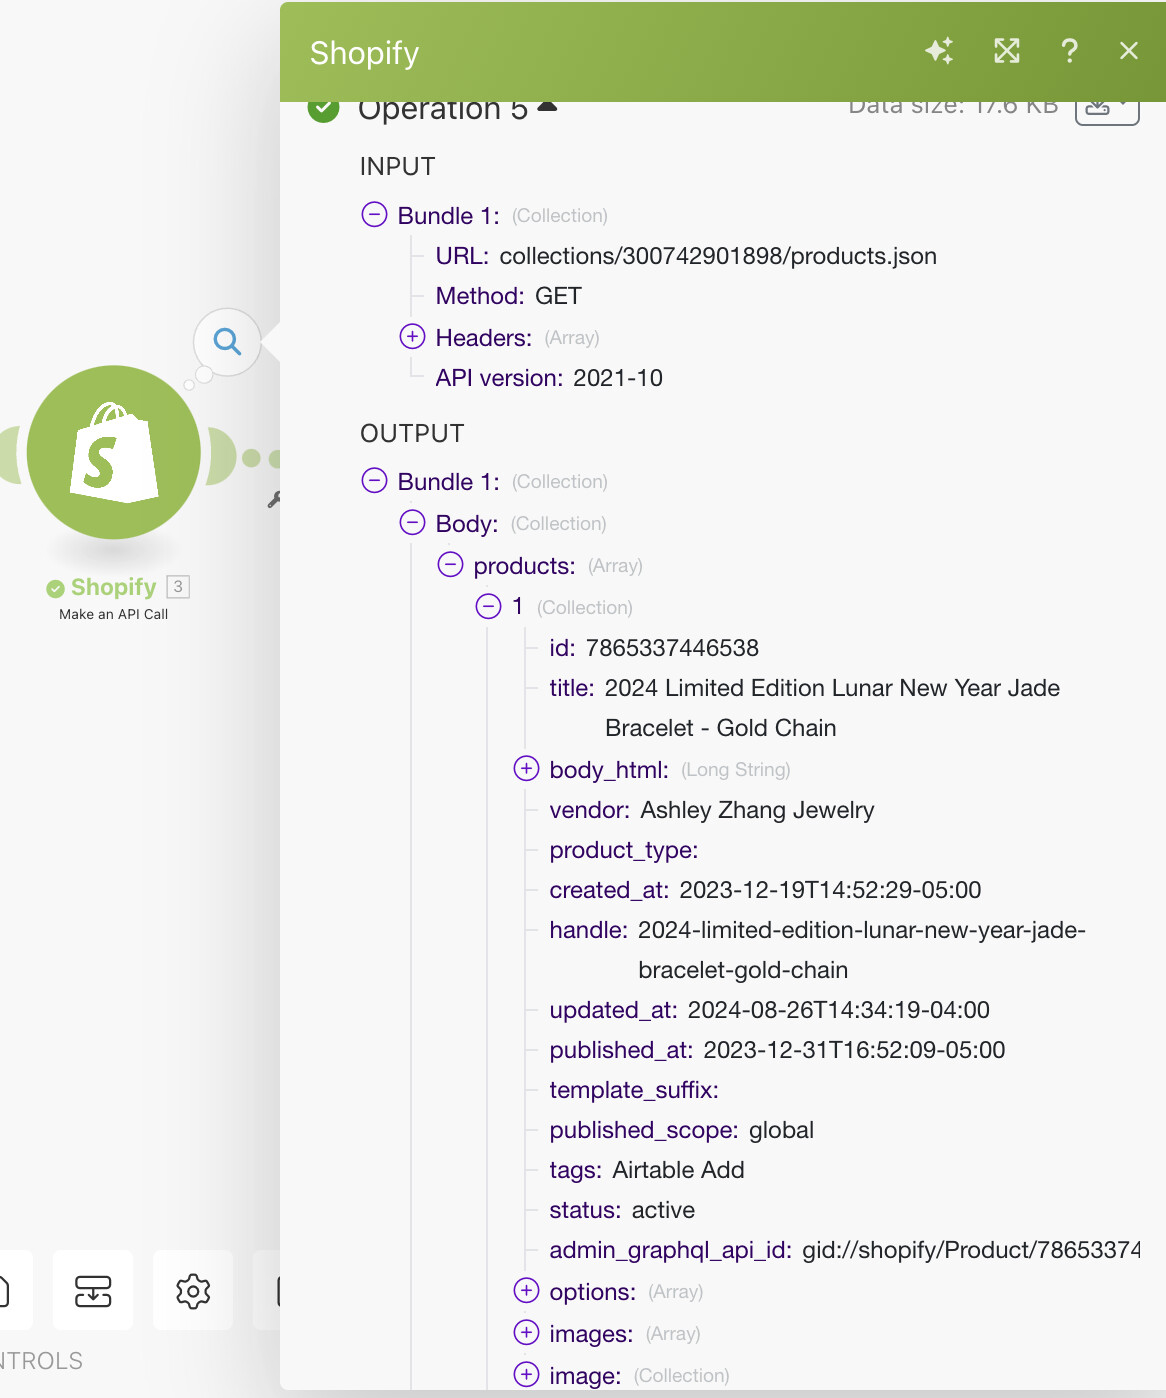Click the scheduling tray icon in controls
Image resolution: width=1166 pixels, height=1398 pixels.
[93, 1291]
